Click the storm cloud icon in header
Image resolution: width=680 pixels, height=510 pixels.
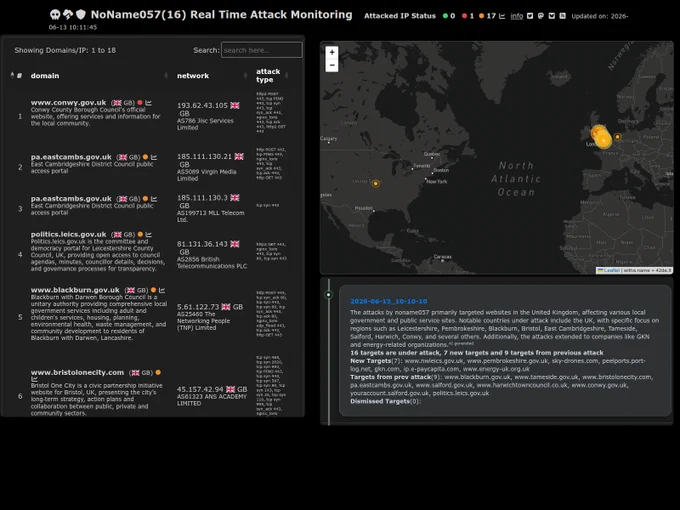point(68,14)
